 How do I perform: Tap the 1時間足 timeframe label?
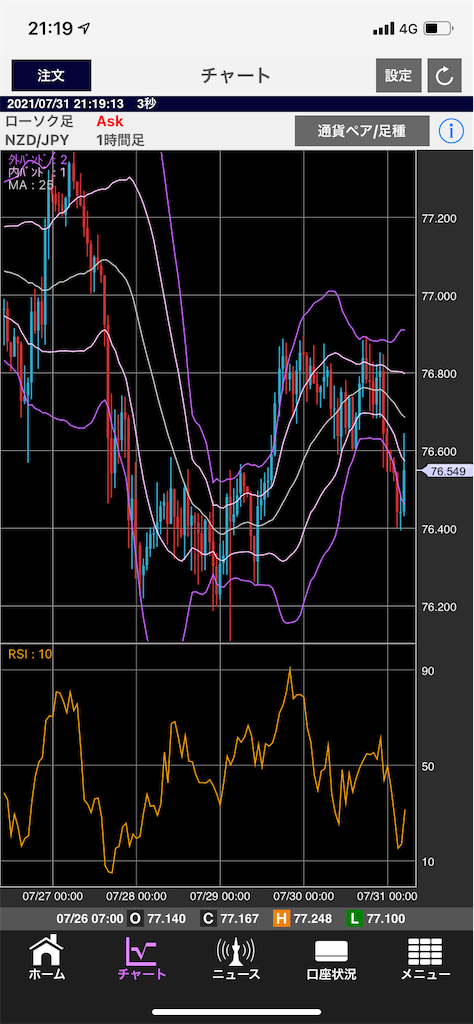coord(121,139)
